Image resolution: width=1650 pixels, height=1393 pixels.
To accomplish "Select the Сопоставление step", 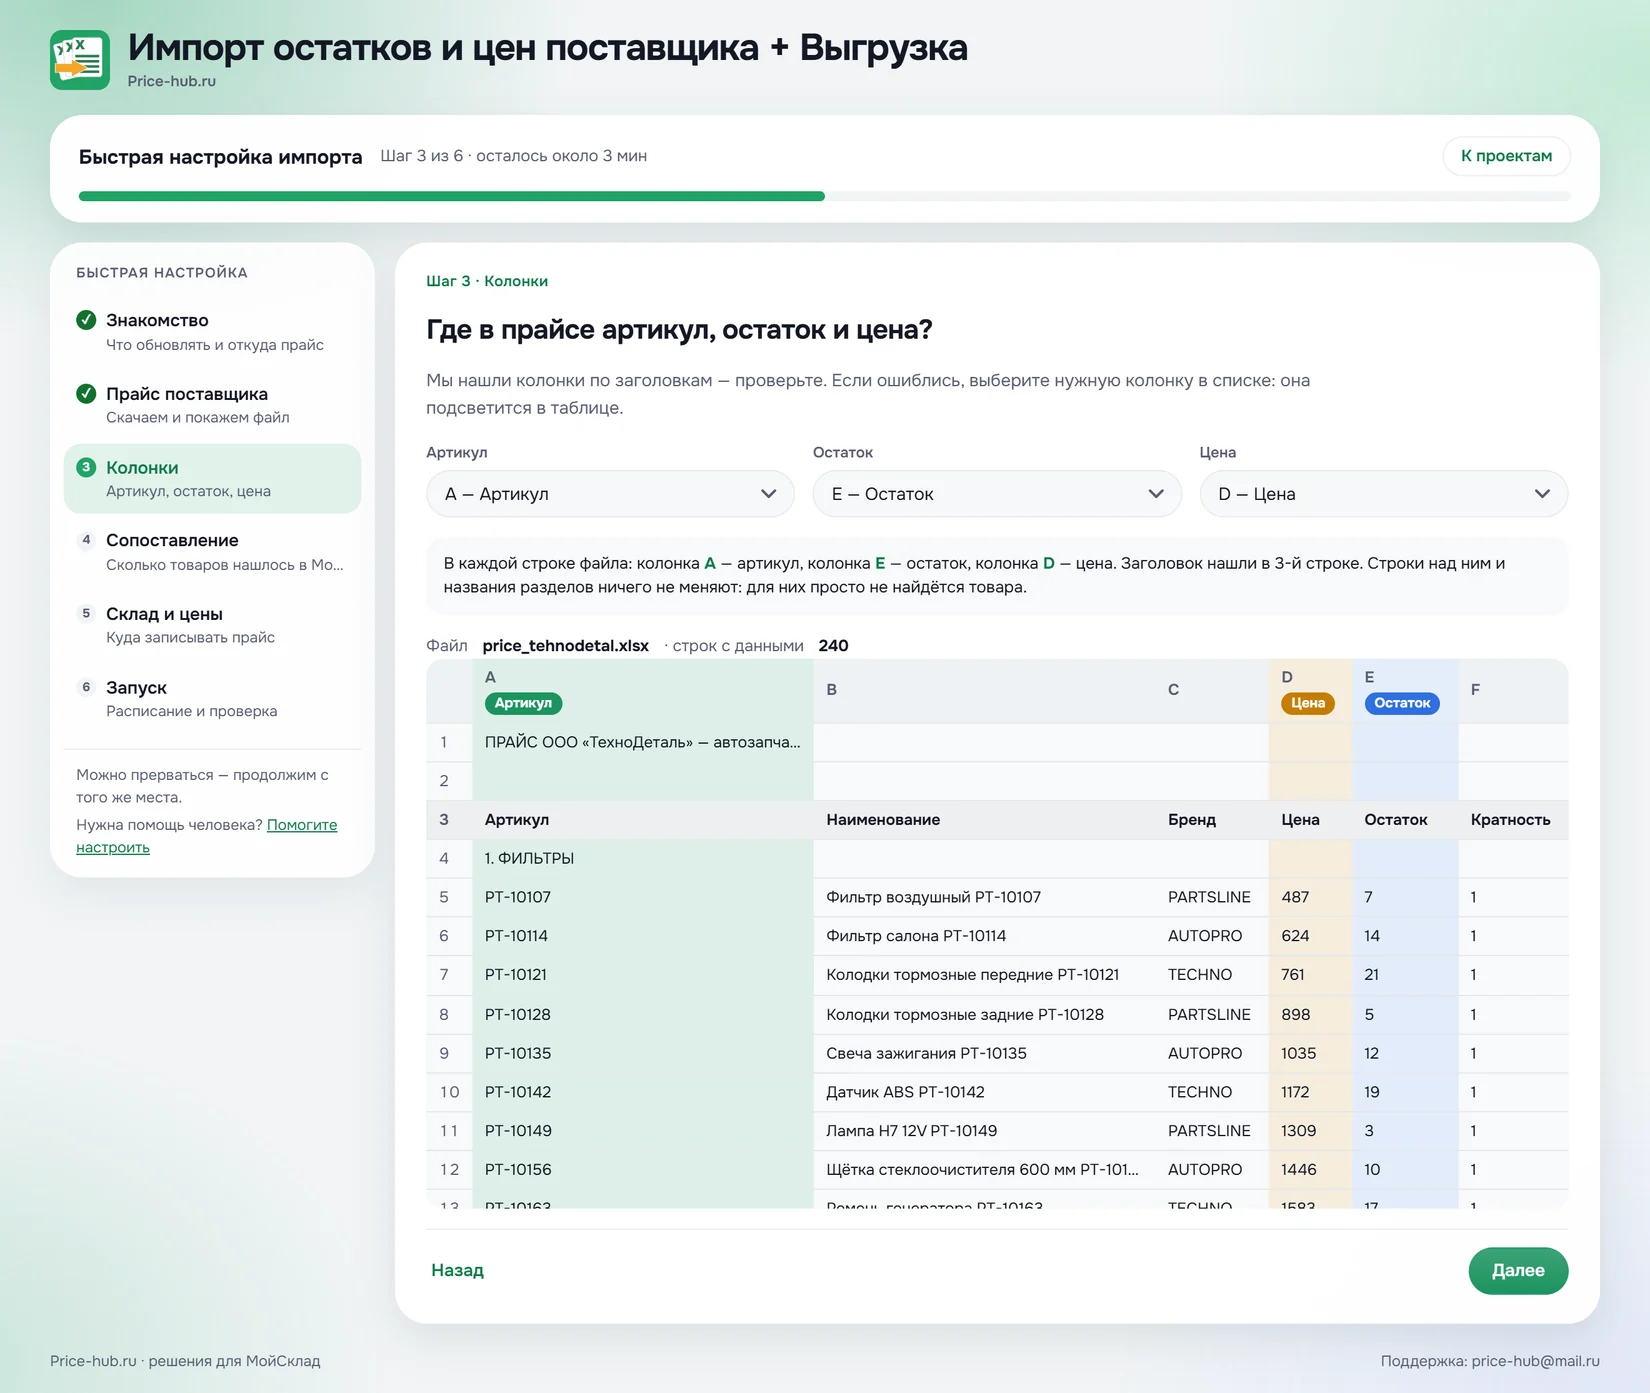I will [x=212, y=552].
